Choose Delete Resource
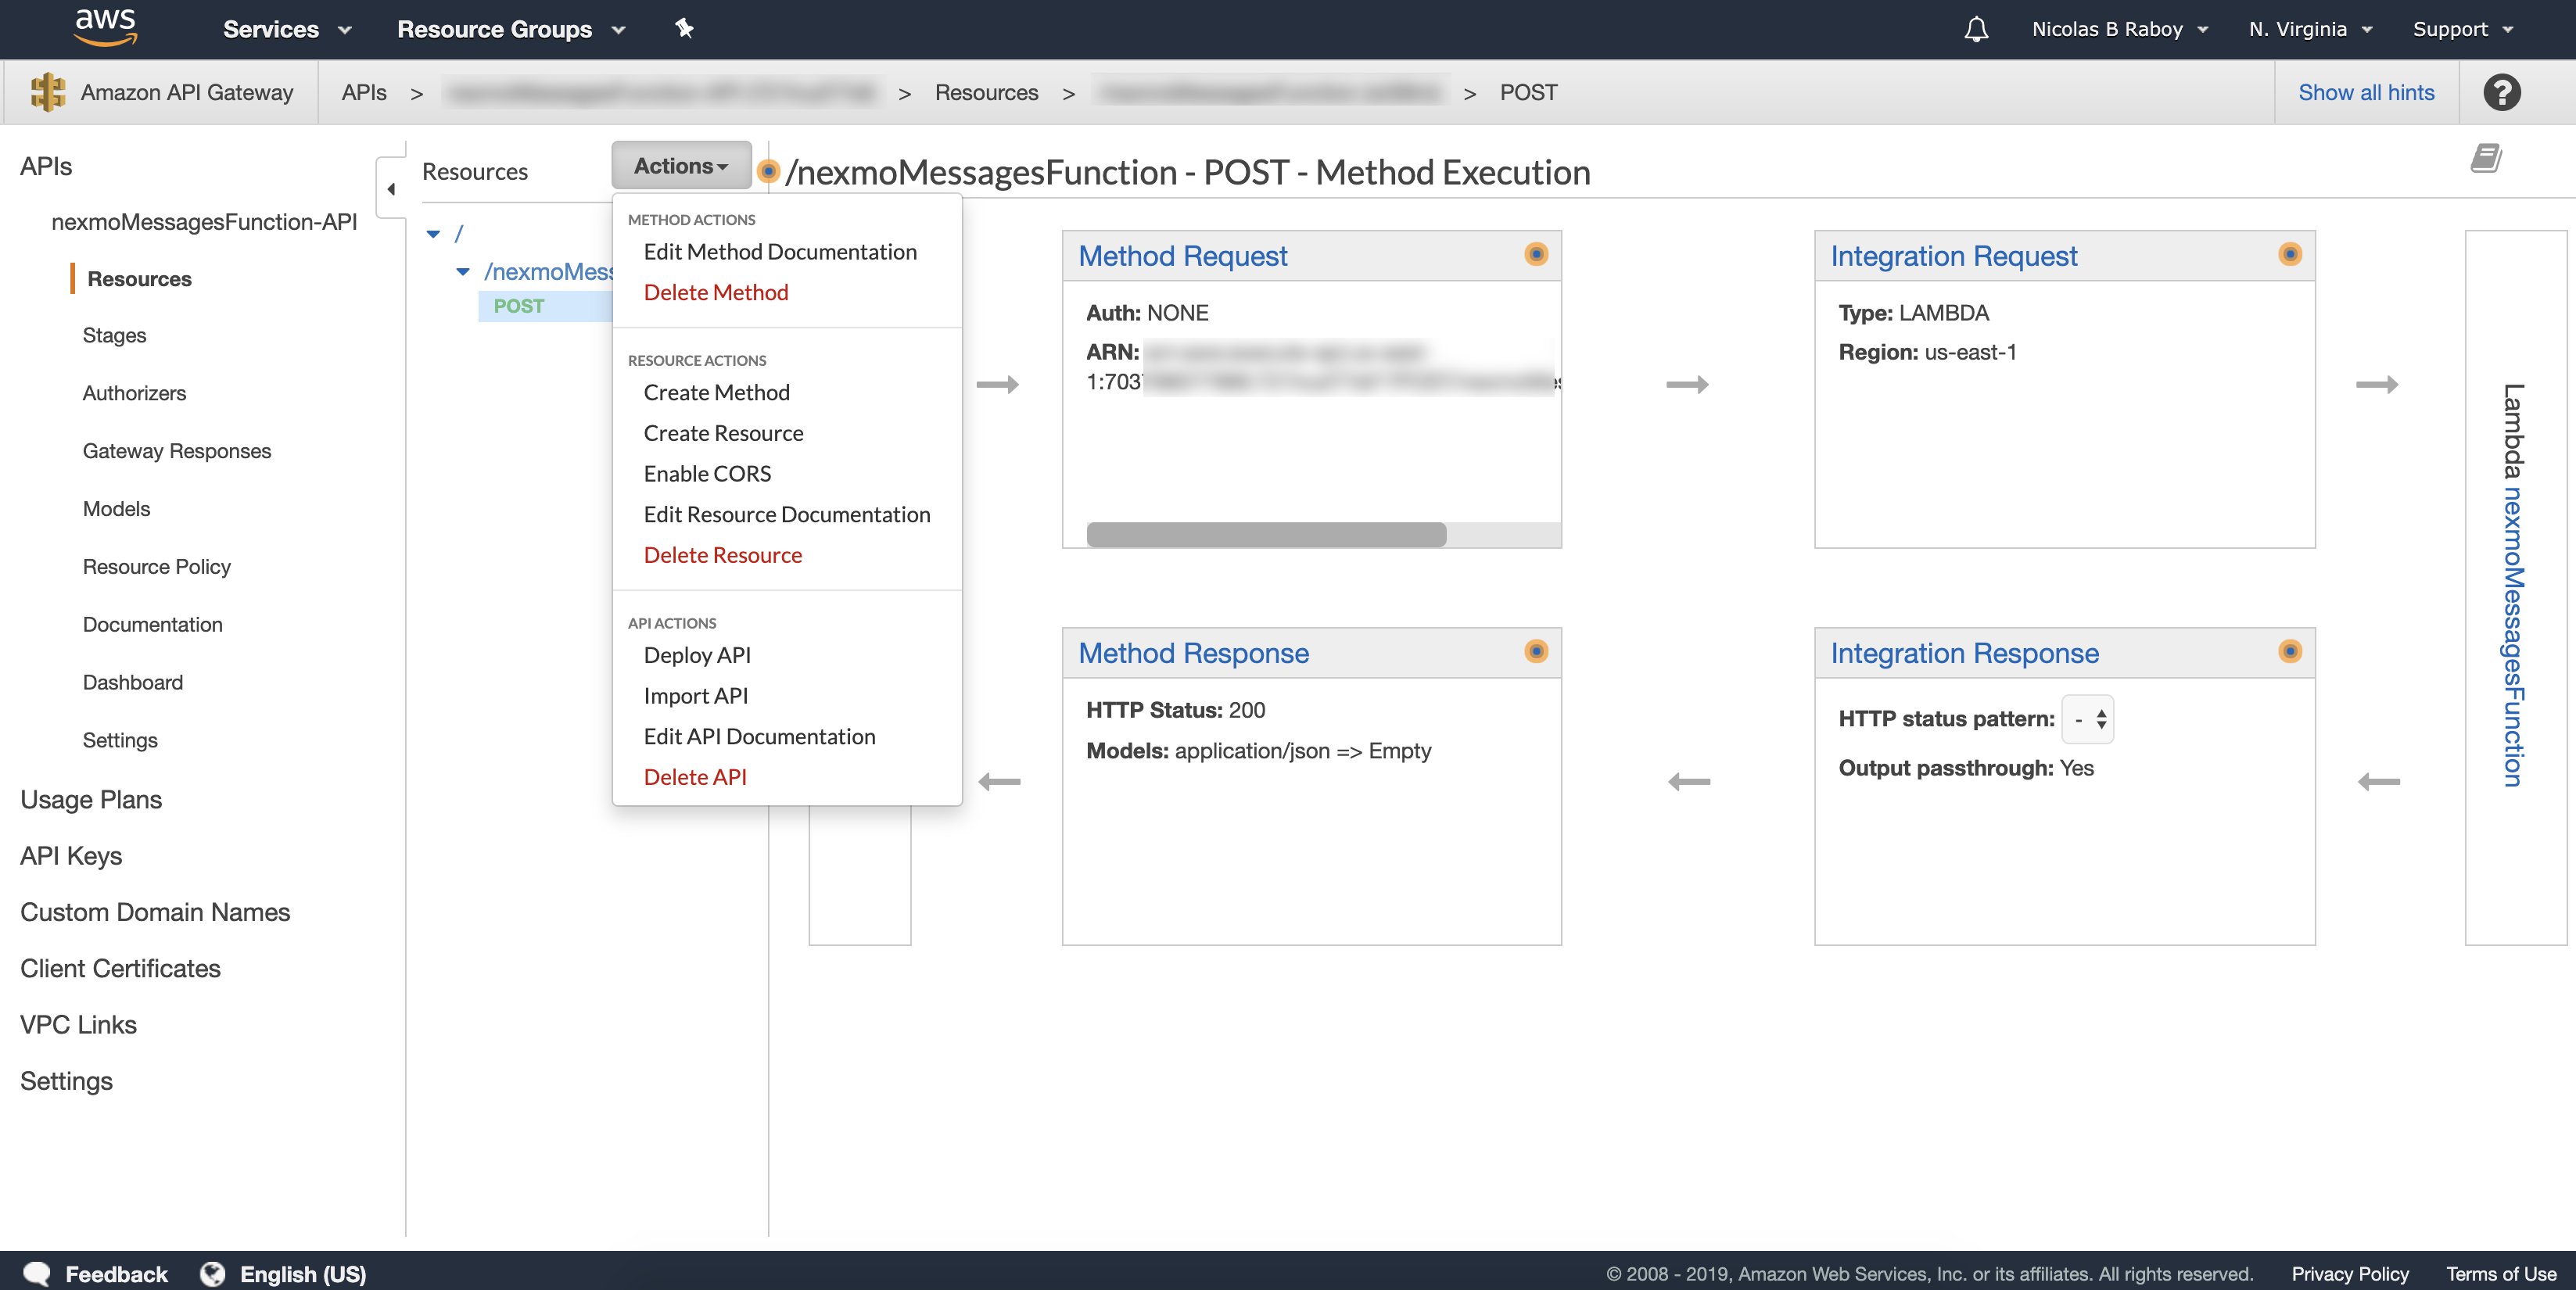Viewport: 2576px width, 1290px height. [723, 555]
